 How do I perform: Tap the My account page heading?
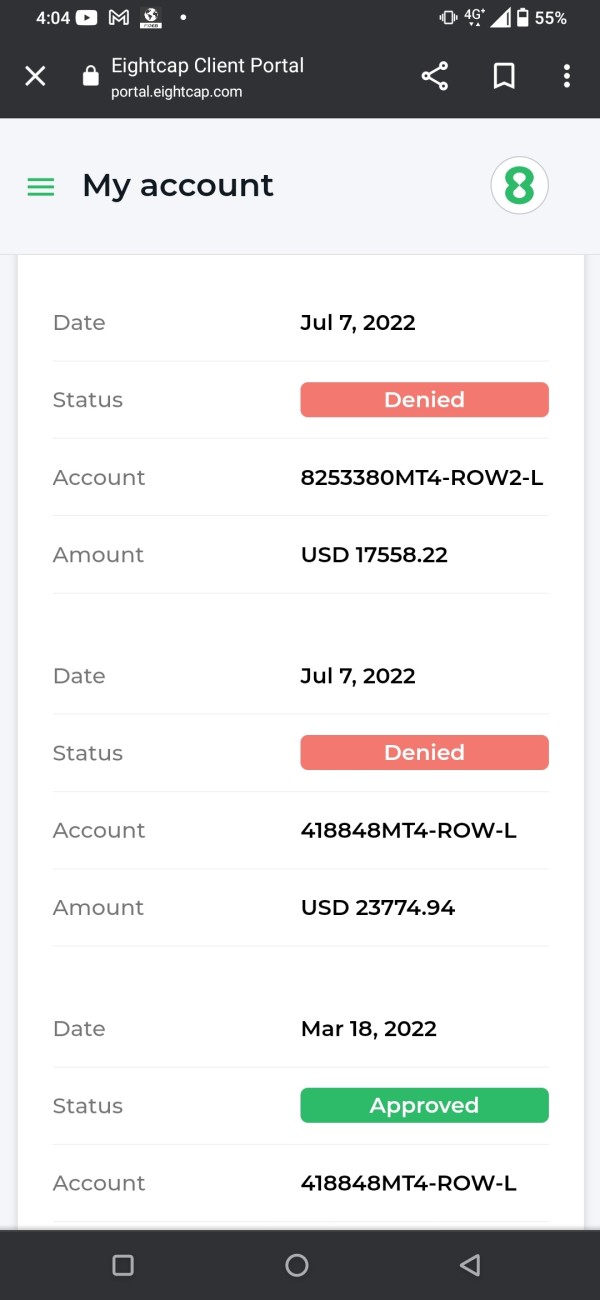coord(178,186)
